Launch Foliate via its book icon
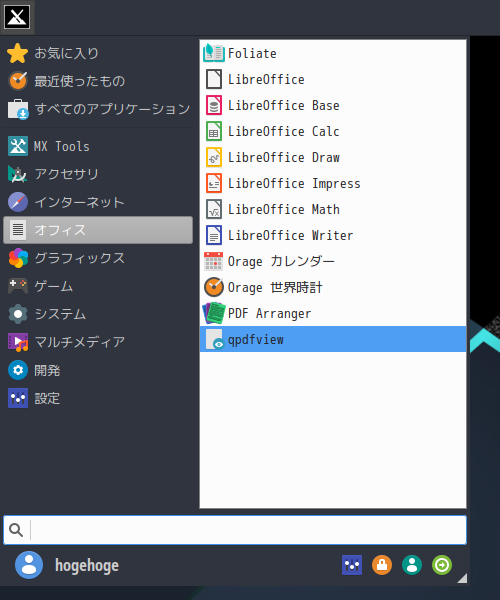The image size is (500, 600). [x=213, y=53]
